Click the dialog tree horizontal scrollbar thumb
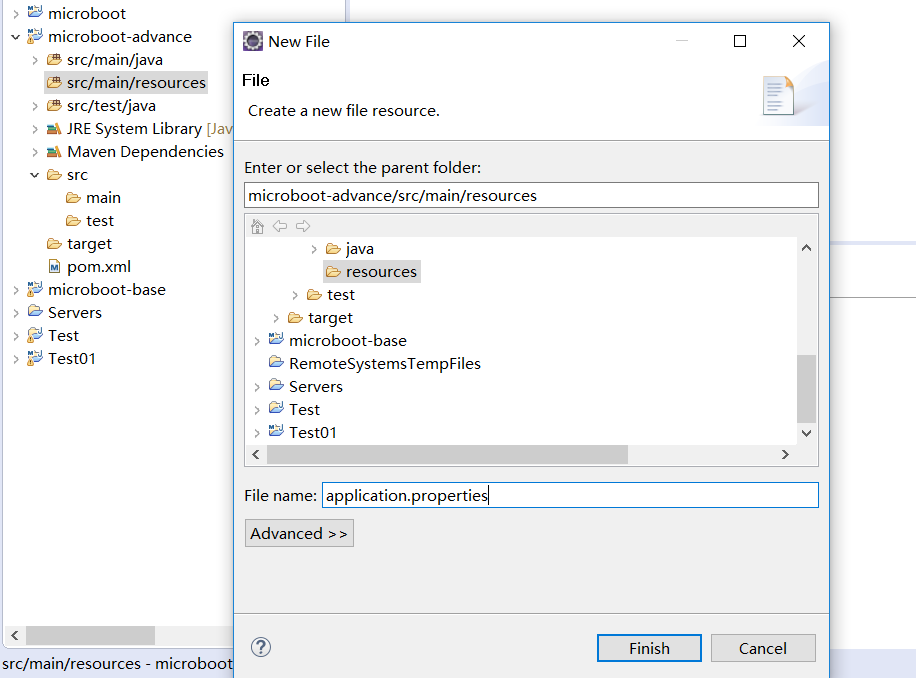Screen dimensions: 916x678 click(447, 454)
